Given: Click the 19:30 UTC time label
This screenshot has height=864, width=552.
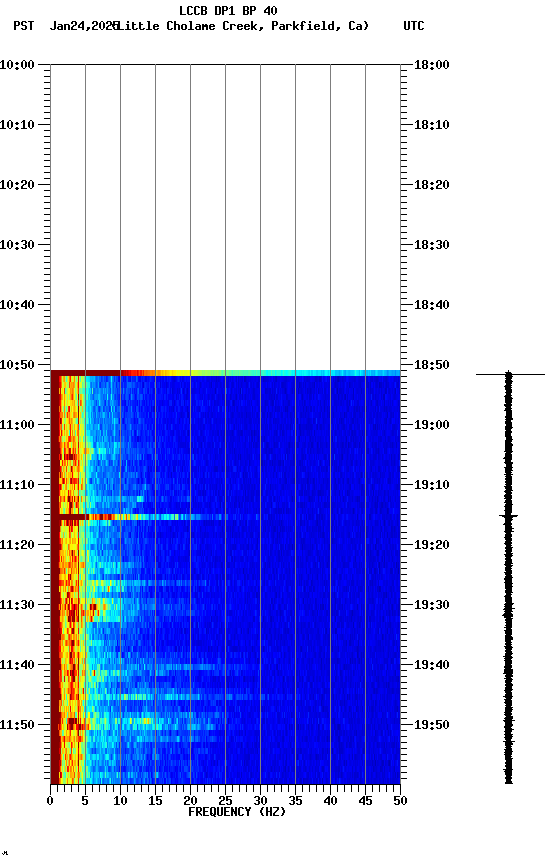Looking at the screenshot, I should [432, 605].
